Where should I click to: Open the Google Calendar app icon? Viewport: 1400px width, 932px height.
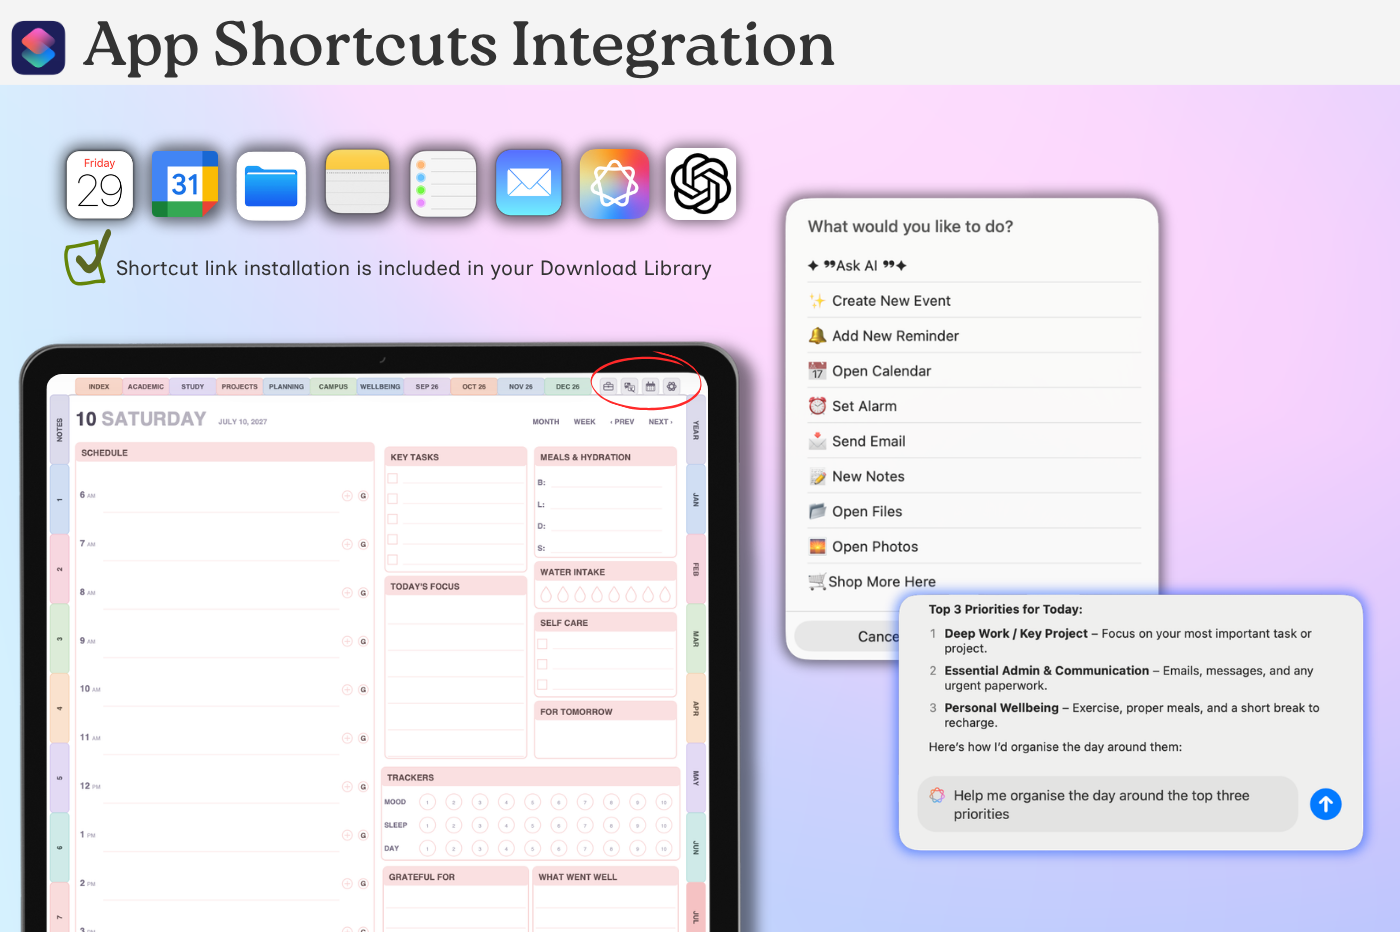[x=185, y=184]
